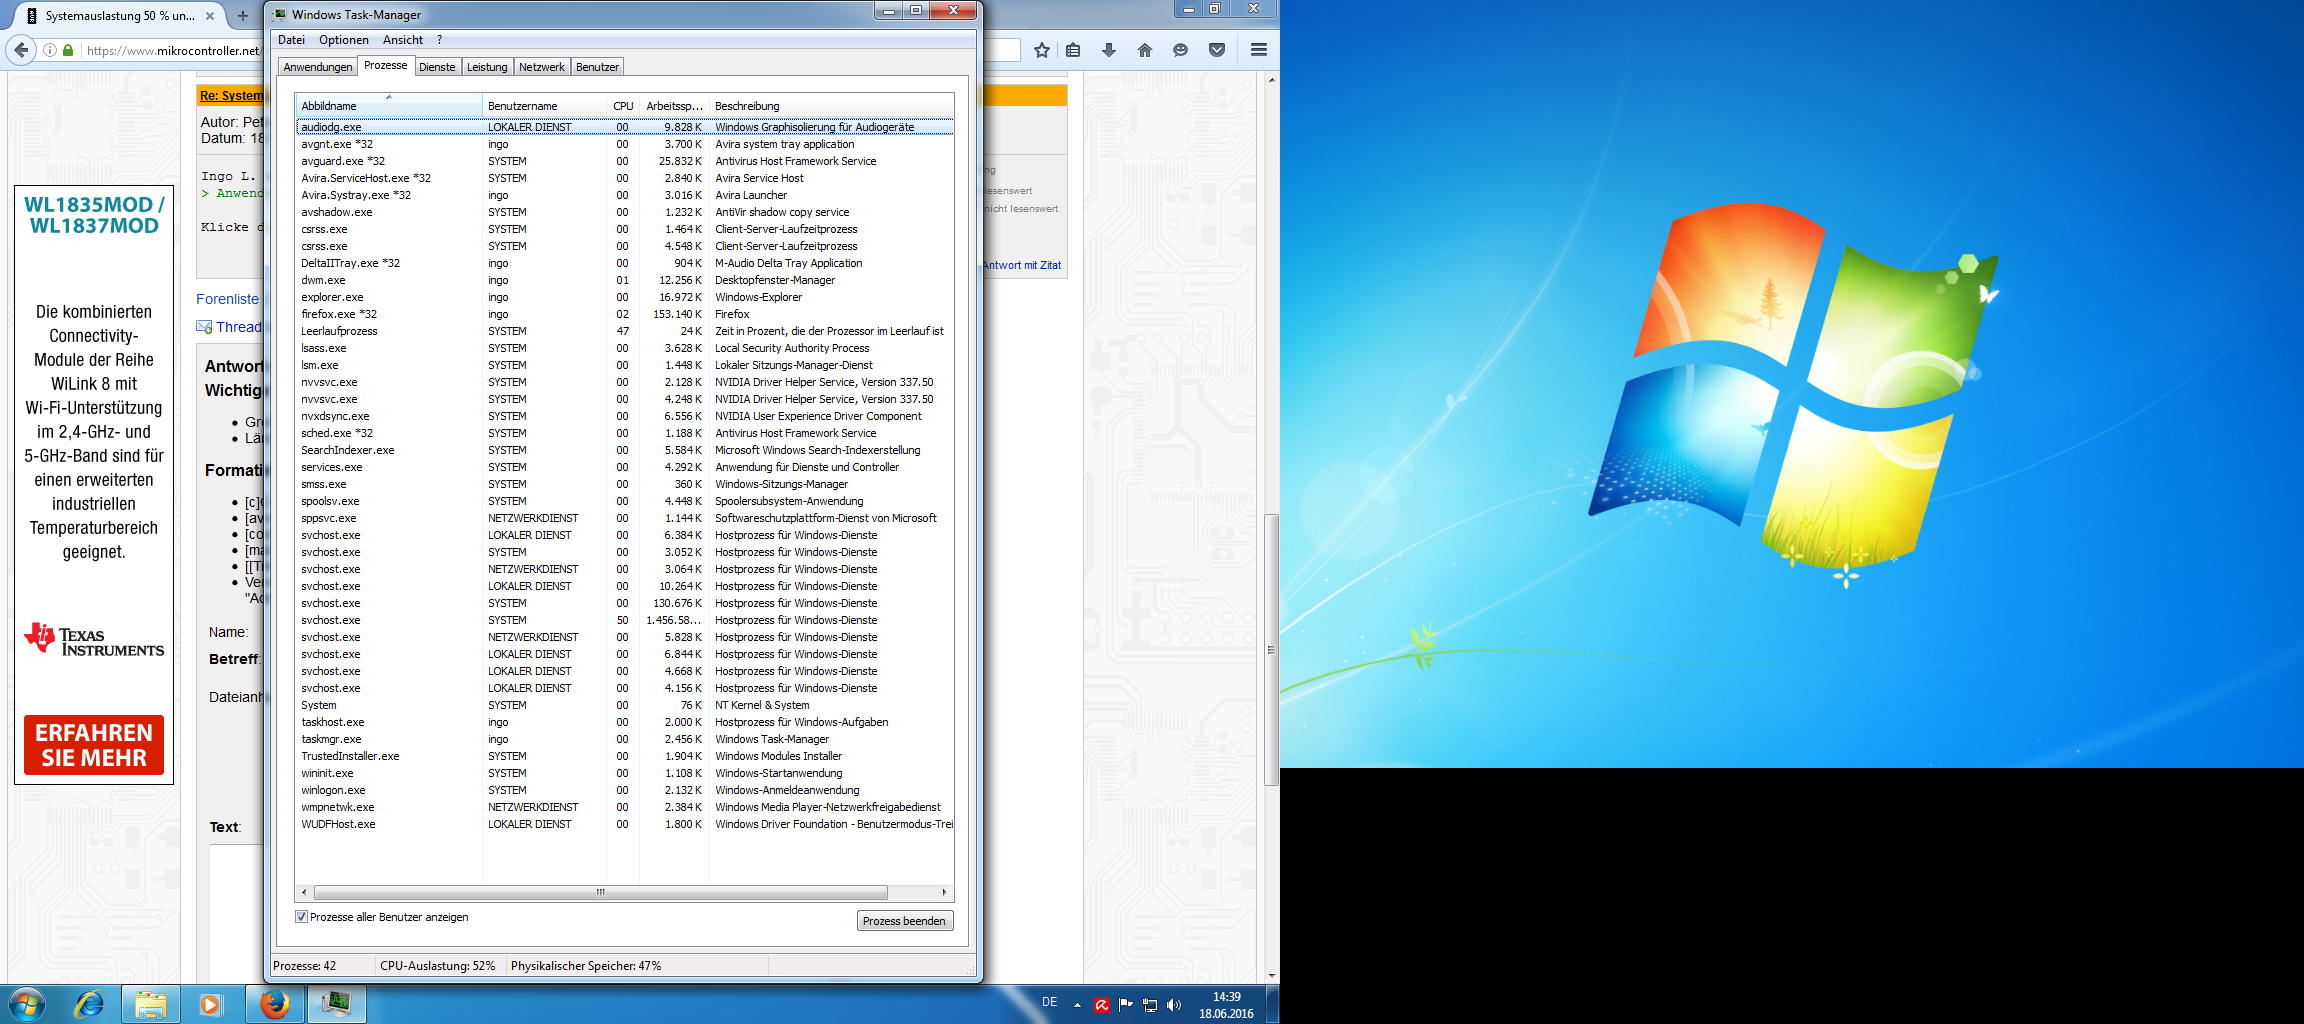Switch to the Benutzer tab
This screenshot has height=1024, width=2304.
coord(597,67)
